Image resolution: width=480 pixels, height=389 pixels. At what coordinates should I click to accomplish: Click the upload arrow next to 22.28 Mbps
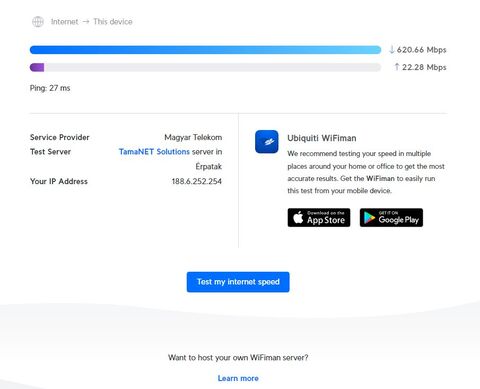(x=397, y=67)
